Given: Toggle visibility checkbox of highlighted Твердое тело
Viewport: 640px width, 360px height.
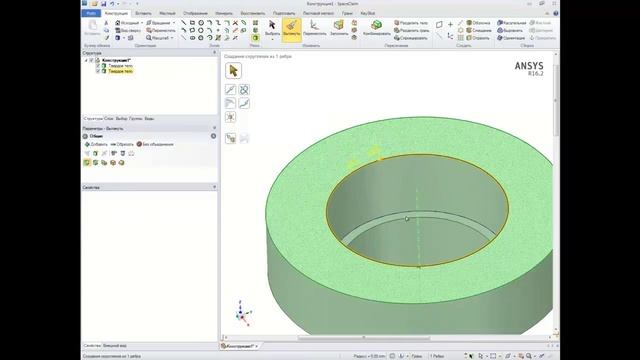Looking at the screenshot, I should 98,71.
